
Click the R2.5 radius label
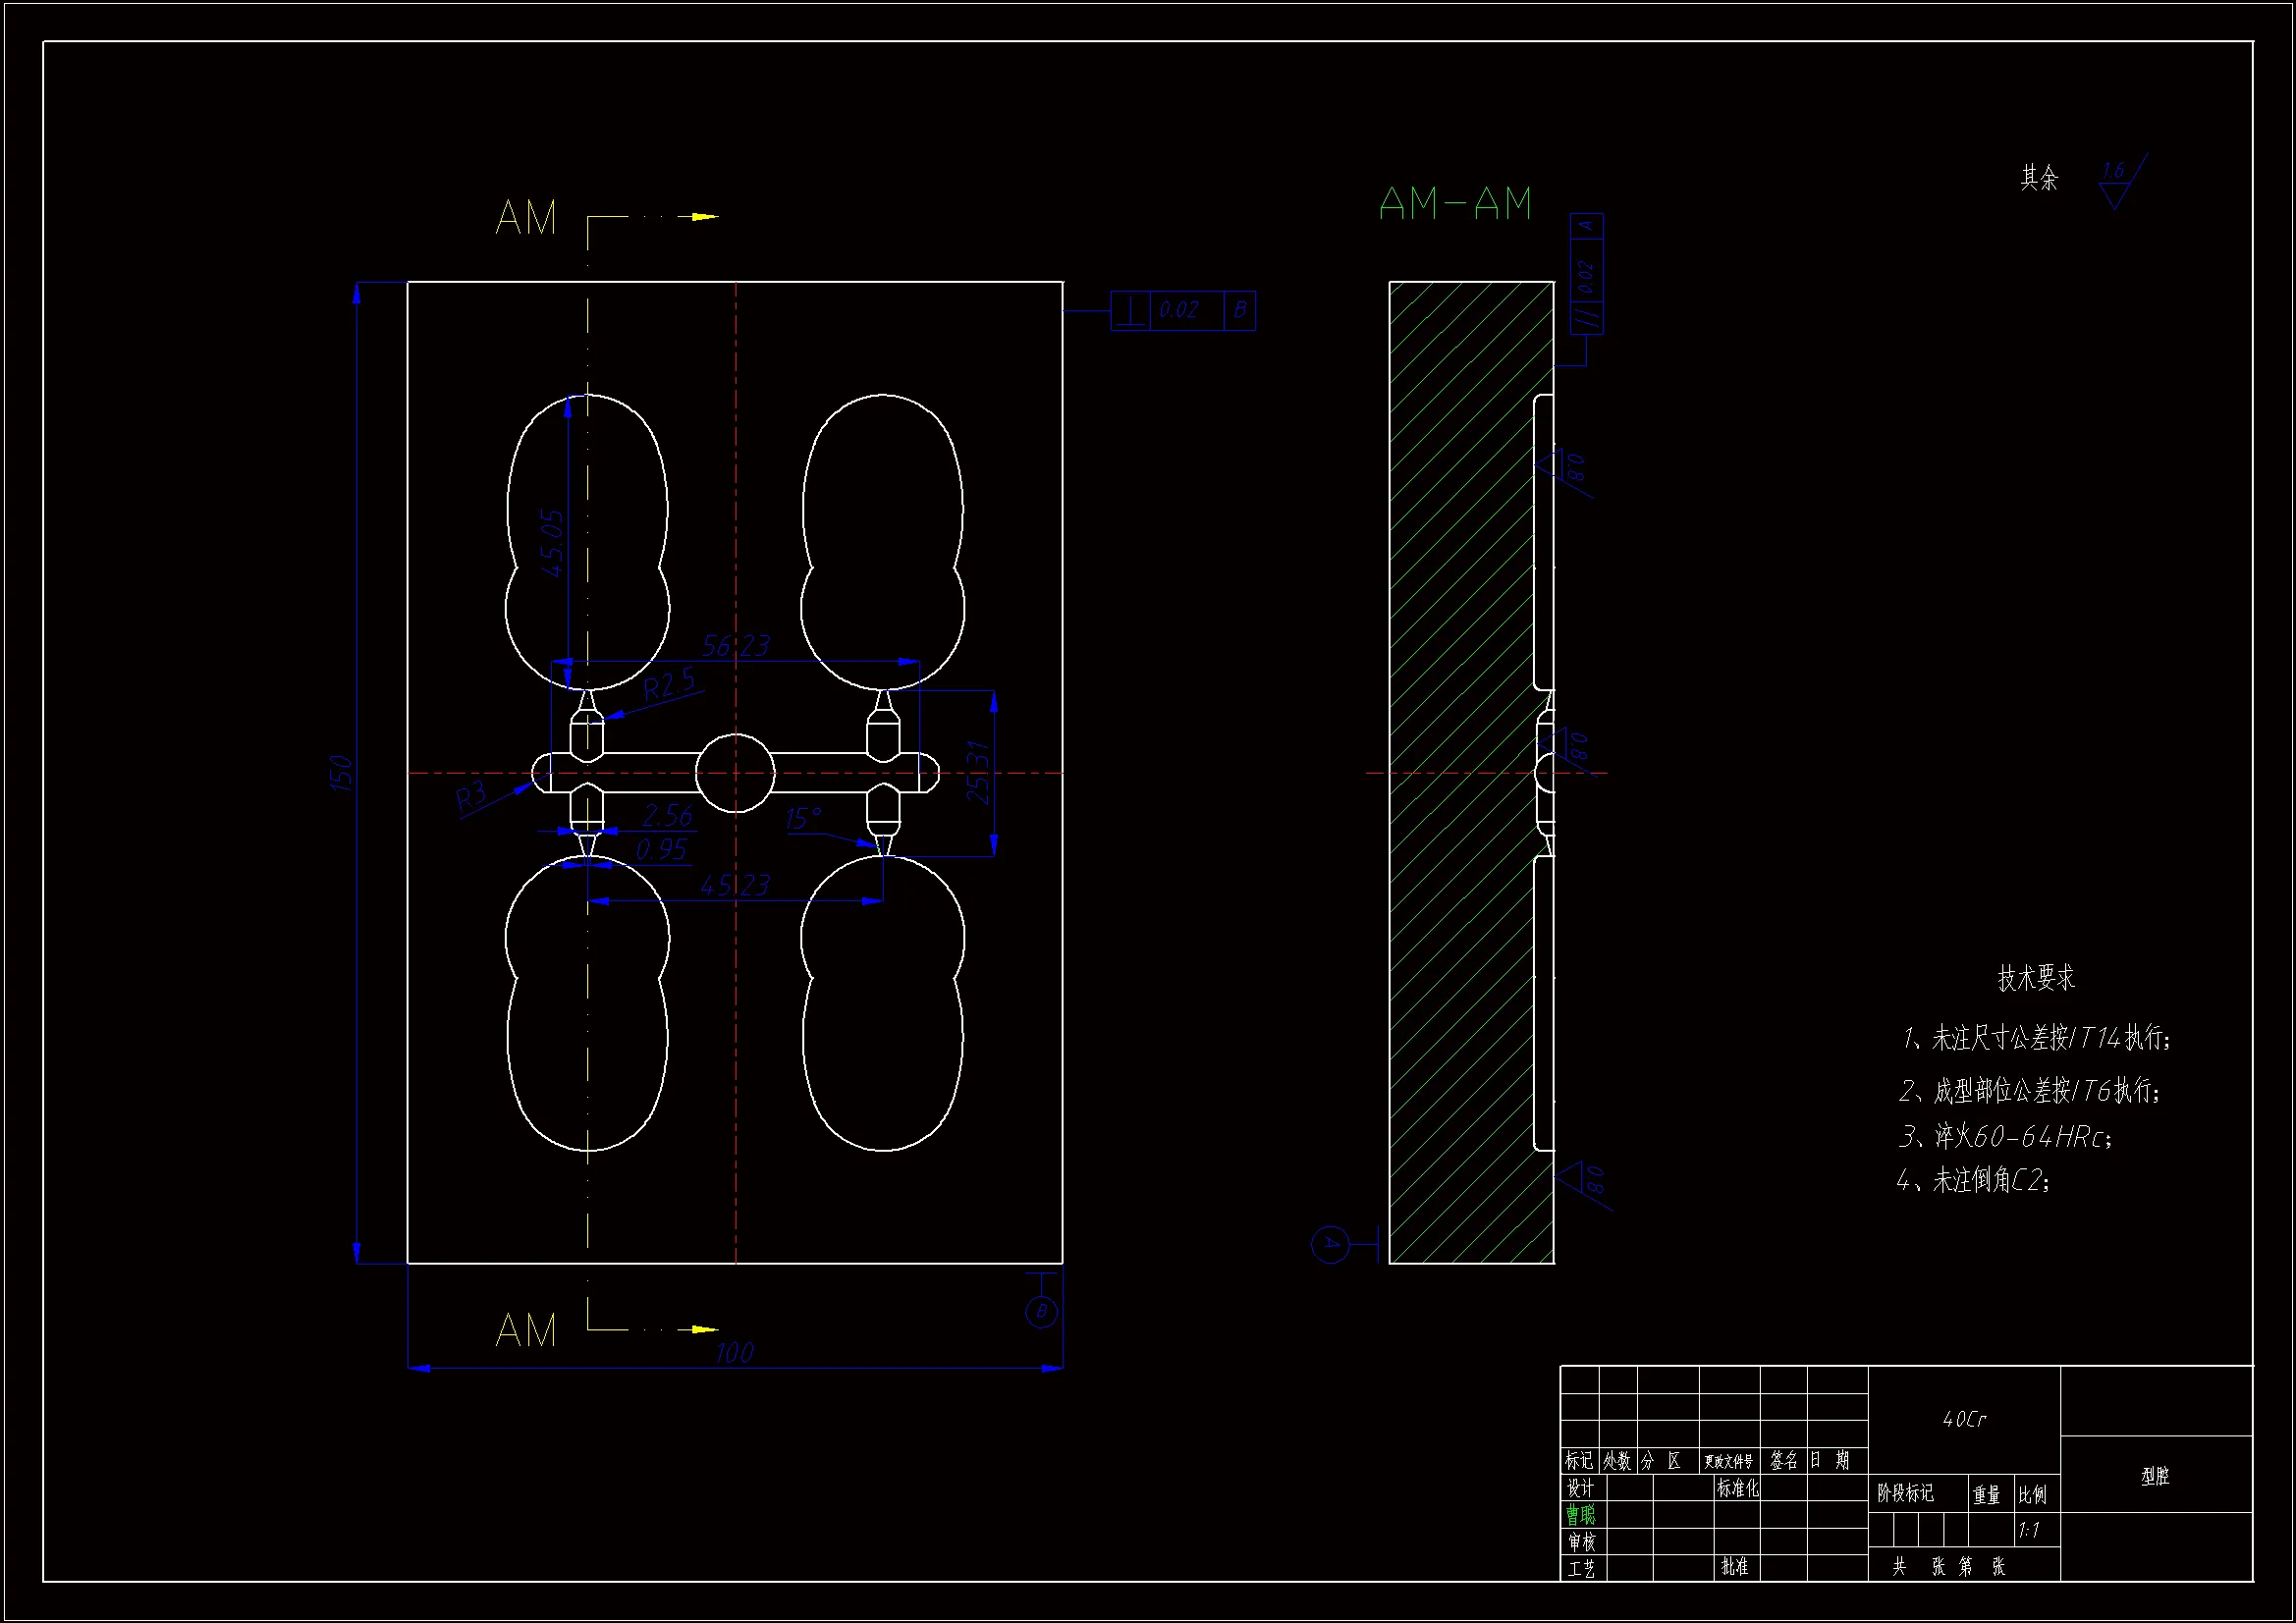click(x=668, y=685)
